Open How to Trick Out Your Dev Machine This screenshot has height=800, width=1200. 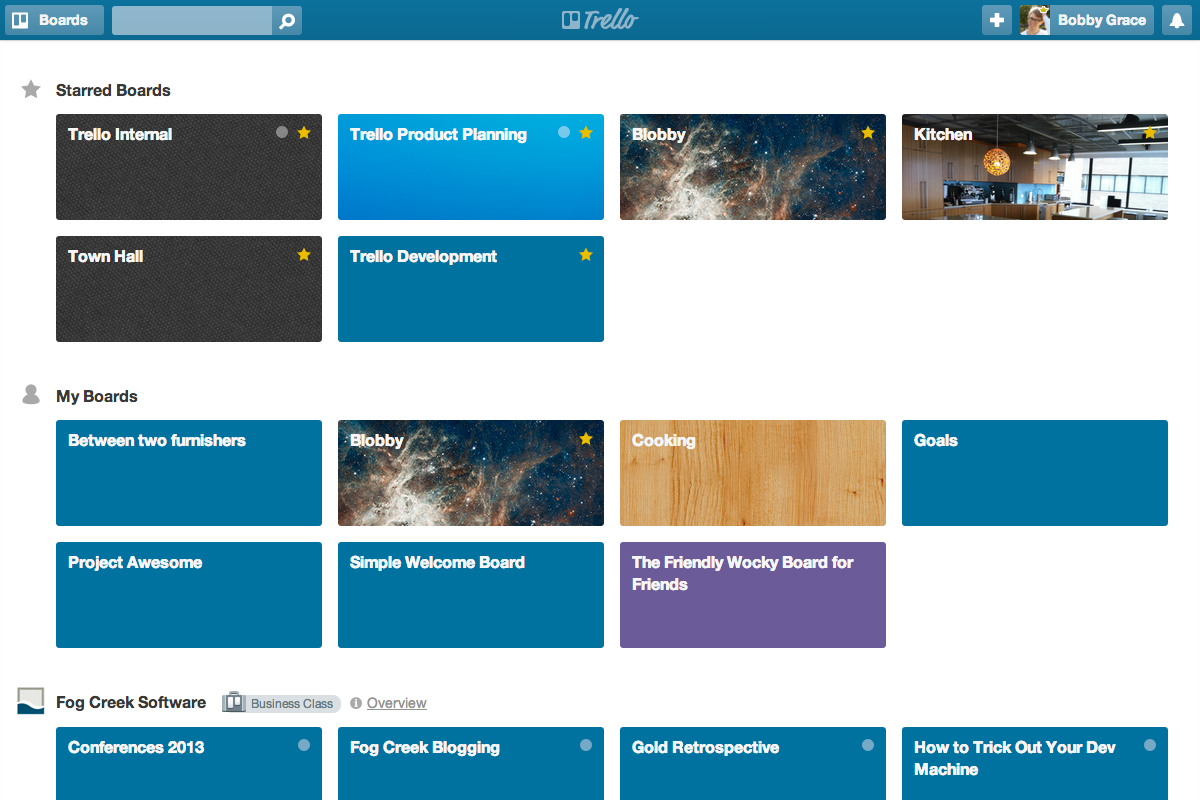[x=1035, y=764]
